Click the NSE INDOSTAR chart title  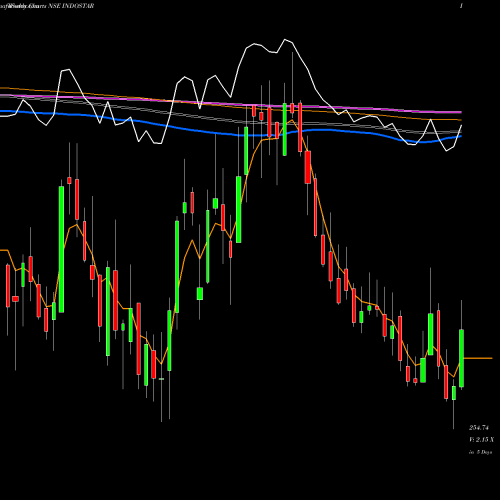(x=71, y=6)
